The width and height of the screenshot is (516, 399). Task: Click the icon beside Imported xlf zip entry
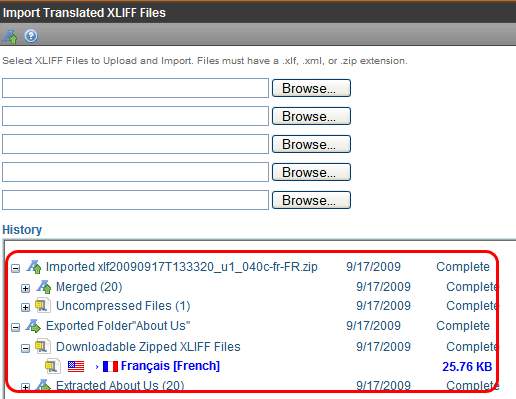coord(34,267)
